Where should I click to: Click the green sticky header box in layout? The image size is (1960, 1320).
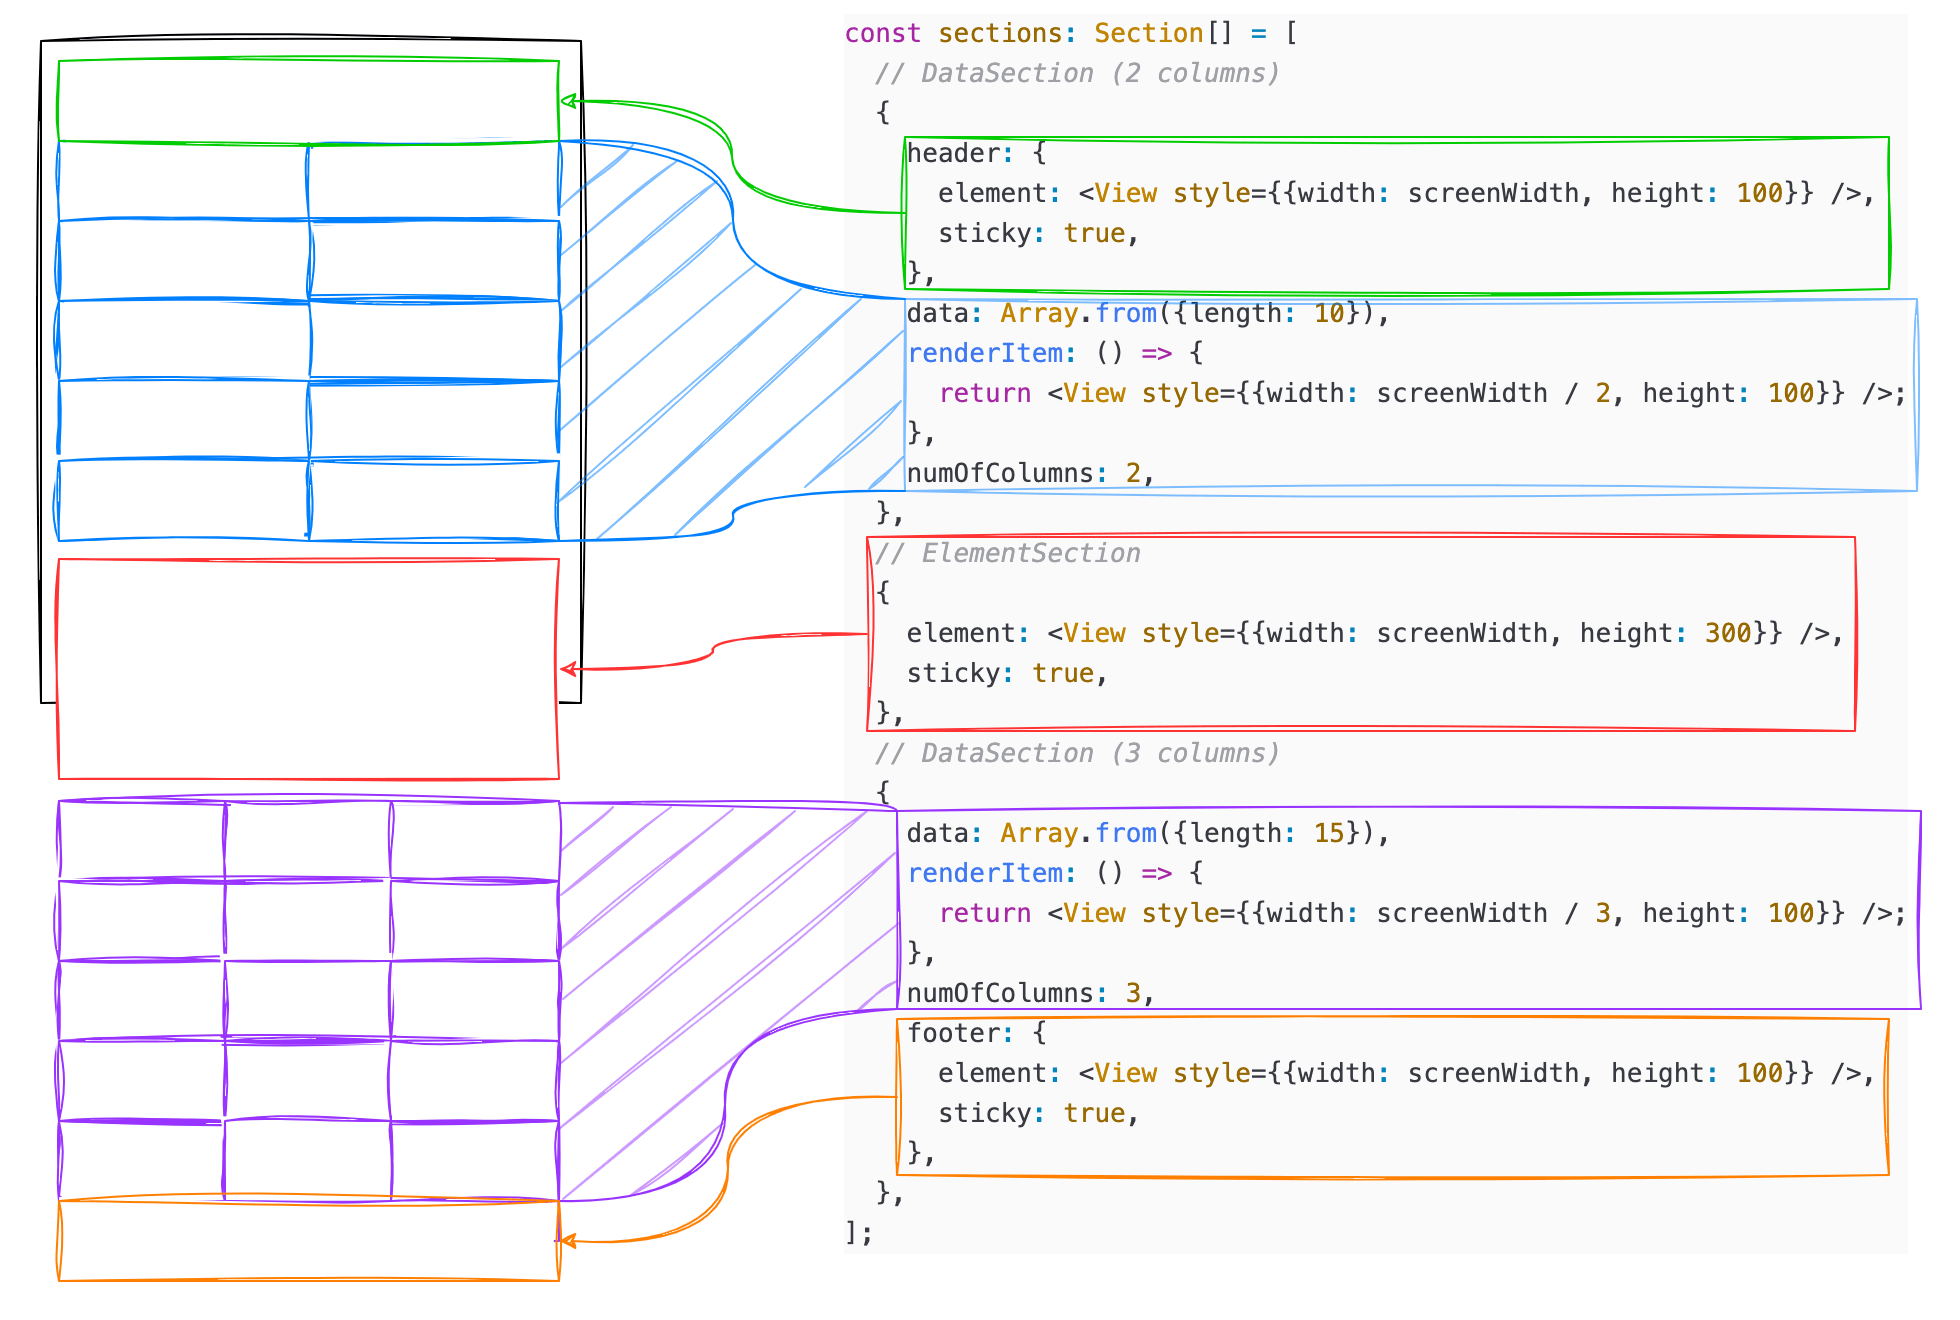308,100
